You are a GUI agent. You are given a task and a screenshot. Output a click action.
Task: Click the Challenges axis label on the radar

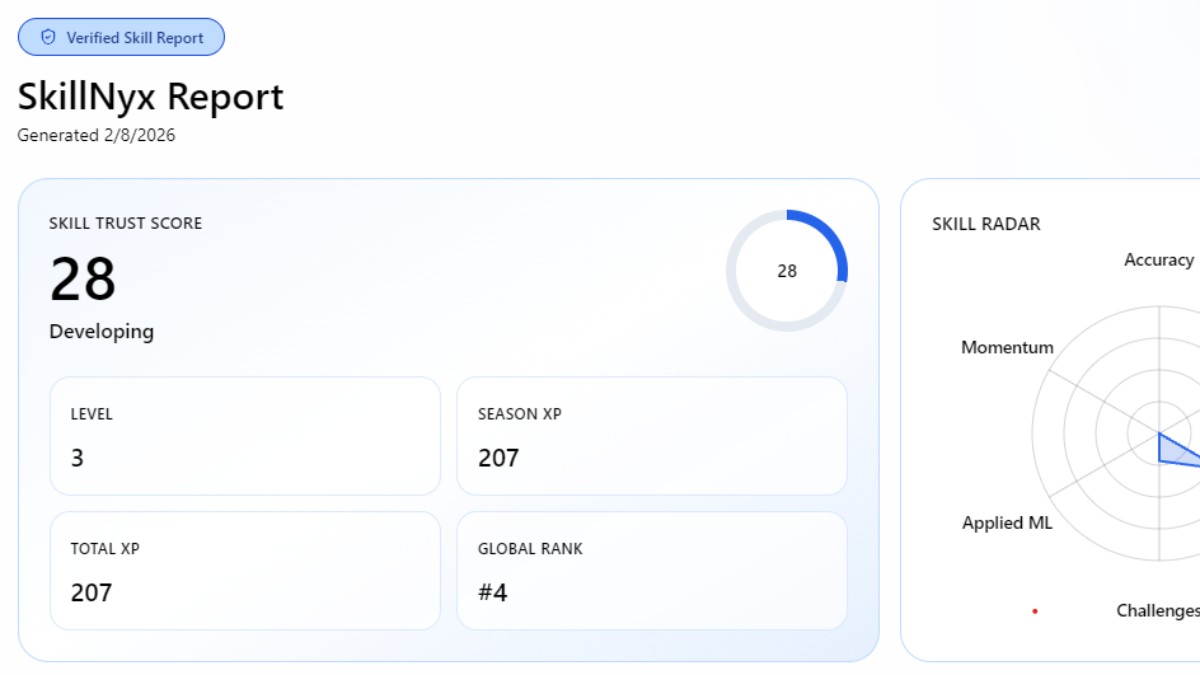coord(1157,610)
